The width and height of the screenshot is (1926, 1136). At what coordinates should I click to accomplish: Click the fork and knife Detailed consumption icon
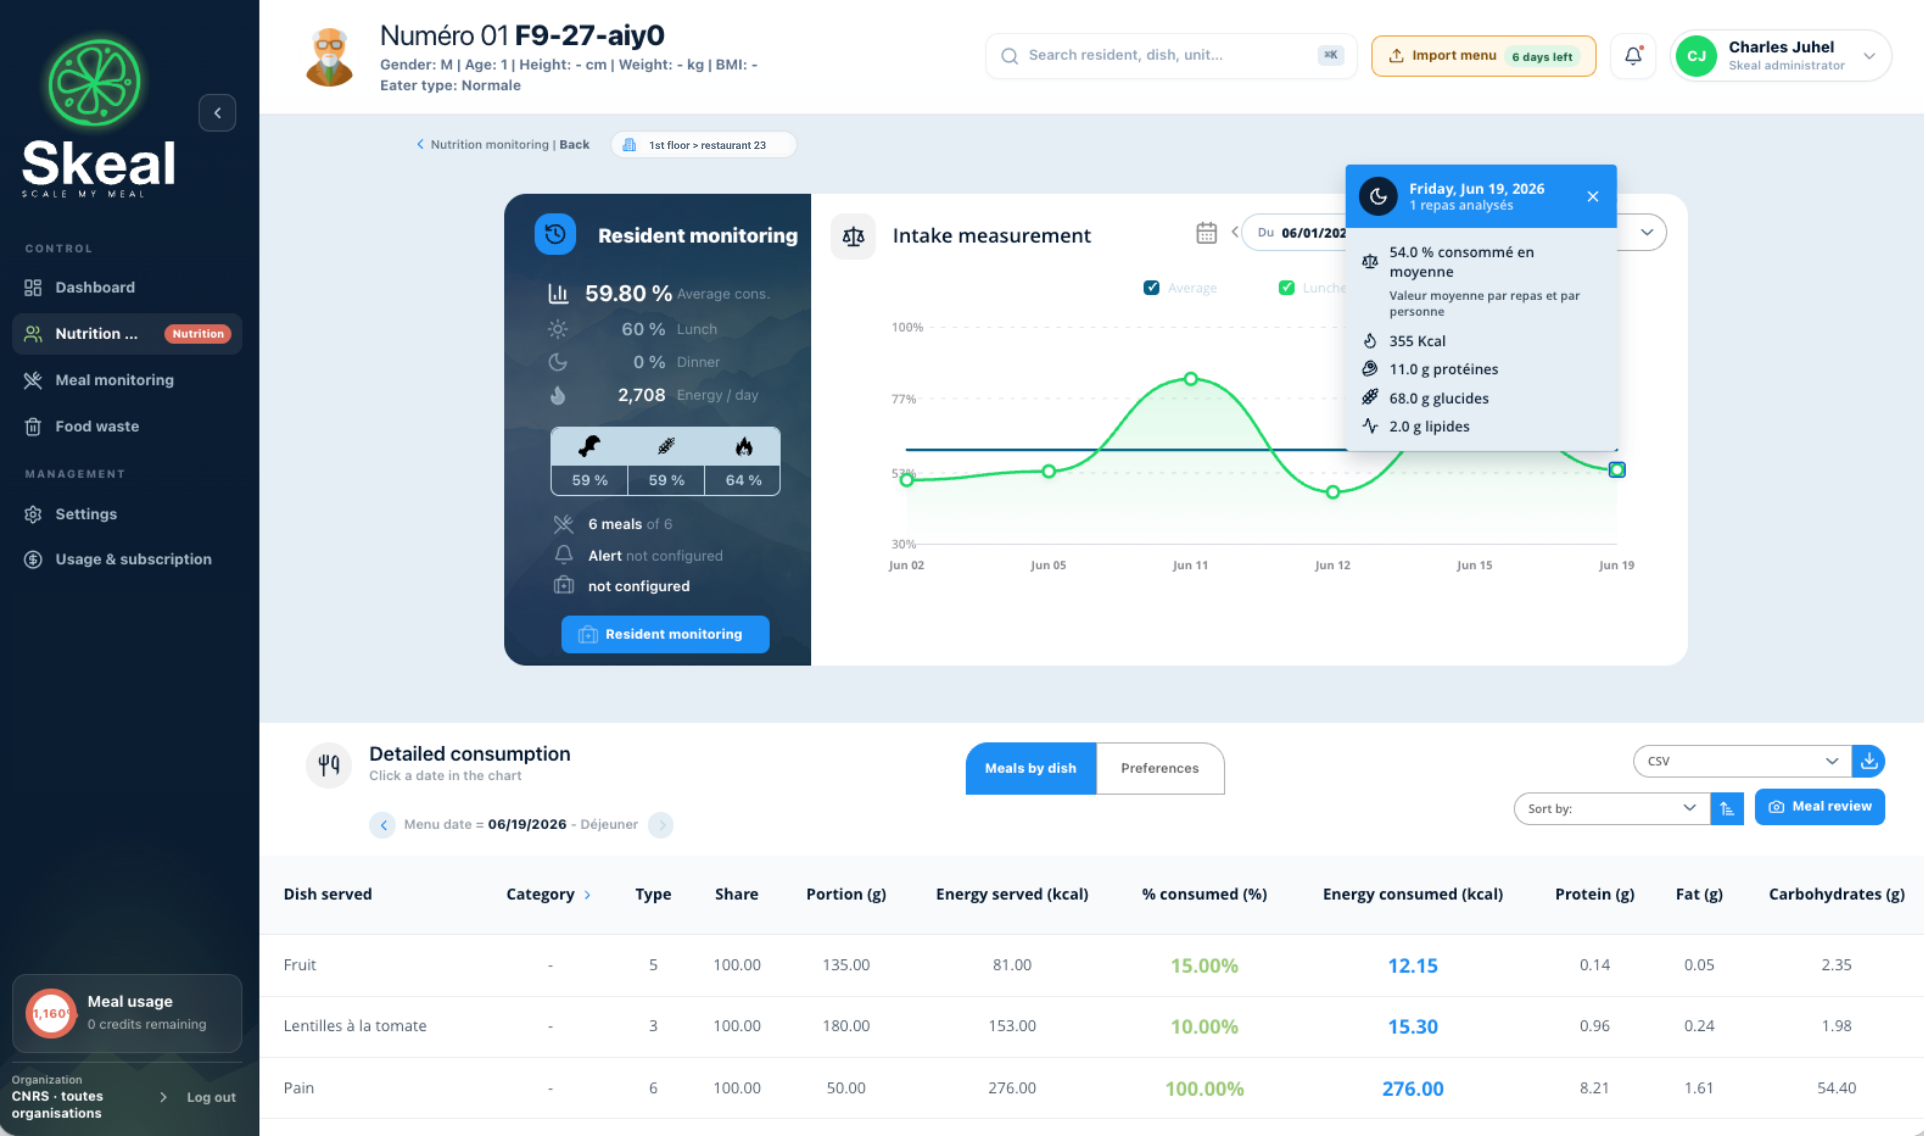(328, 766)
